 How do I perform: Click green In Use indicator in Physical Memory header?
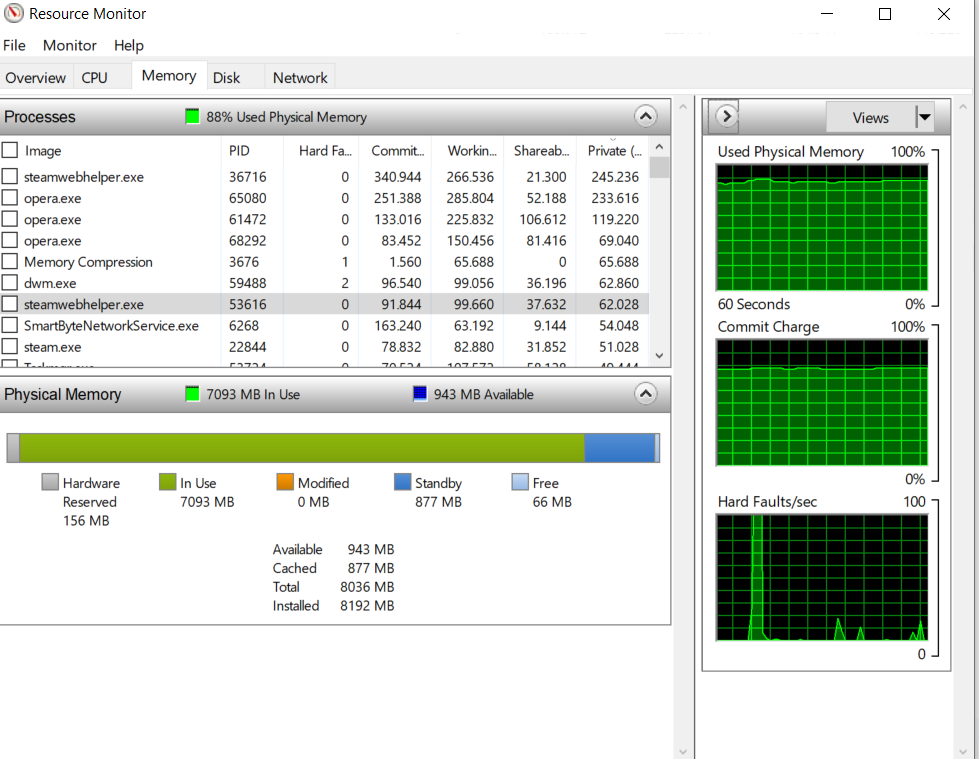(192, 394)
